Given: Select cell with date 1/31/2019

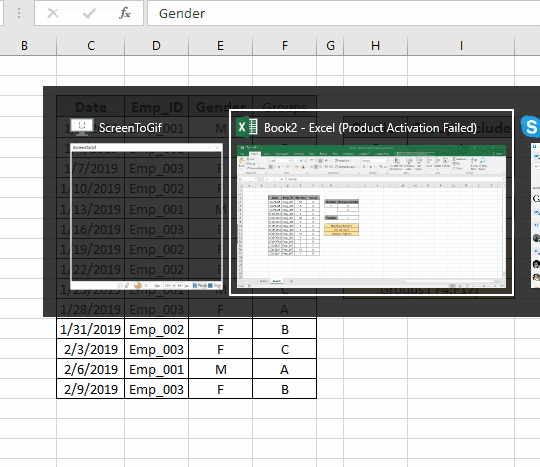Looking at the screenshot, I should pos(91,329).
